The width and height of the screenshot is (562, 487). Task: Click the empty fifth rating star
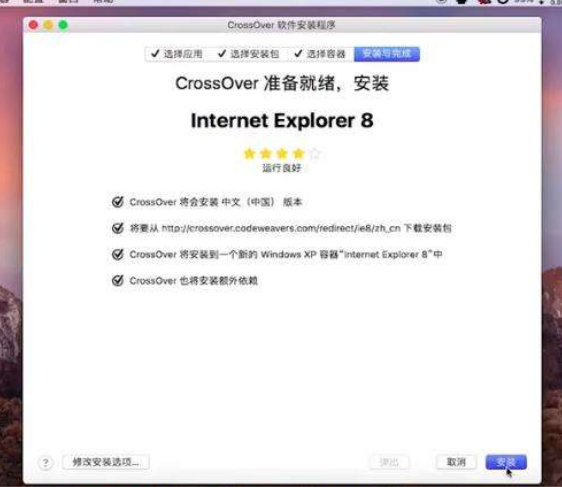click(x=315, y=154)
